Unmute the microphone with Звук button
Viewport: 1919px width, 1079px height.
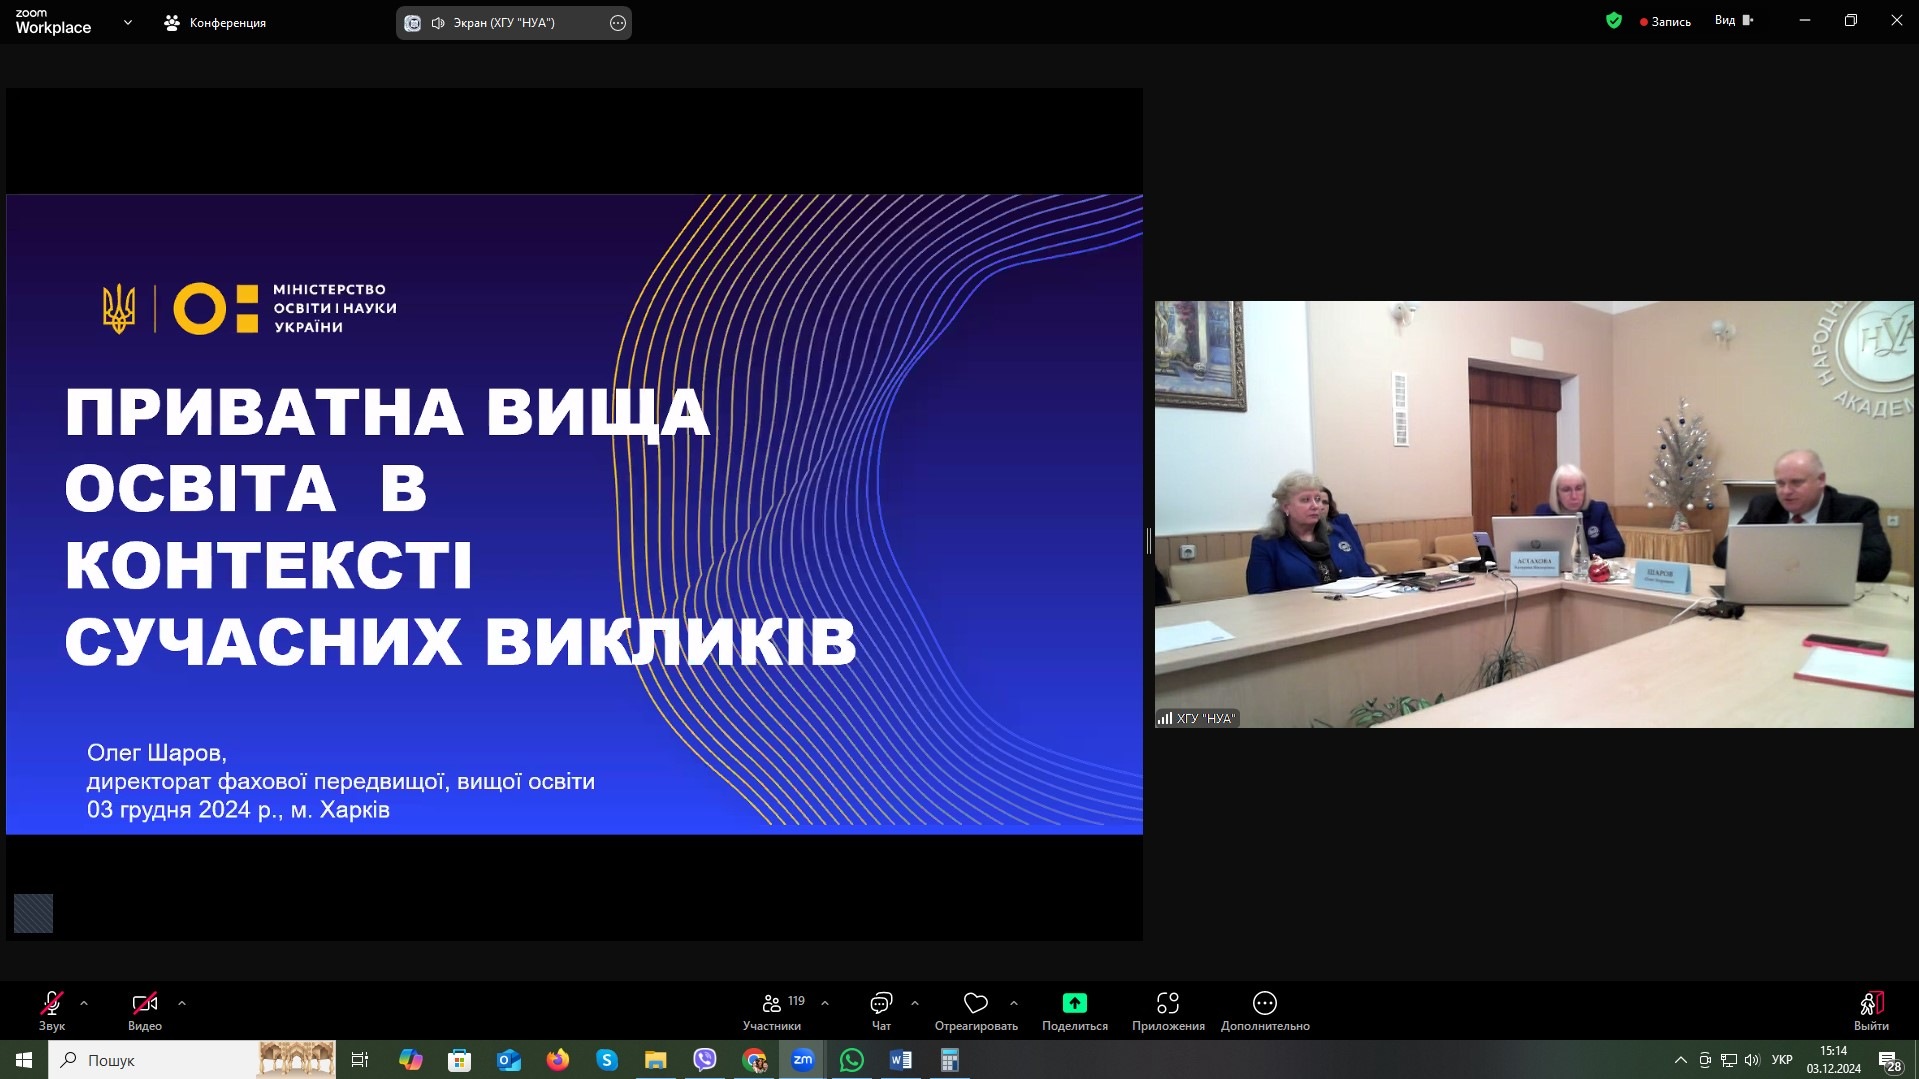52,1009
